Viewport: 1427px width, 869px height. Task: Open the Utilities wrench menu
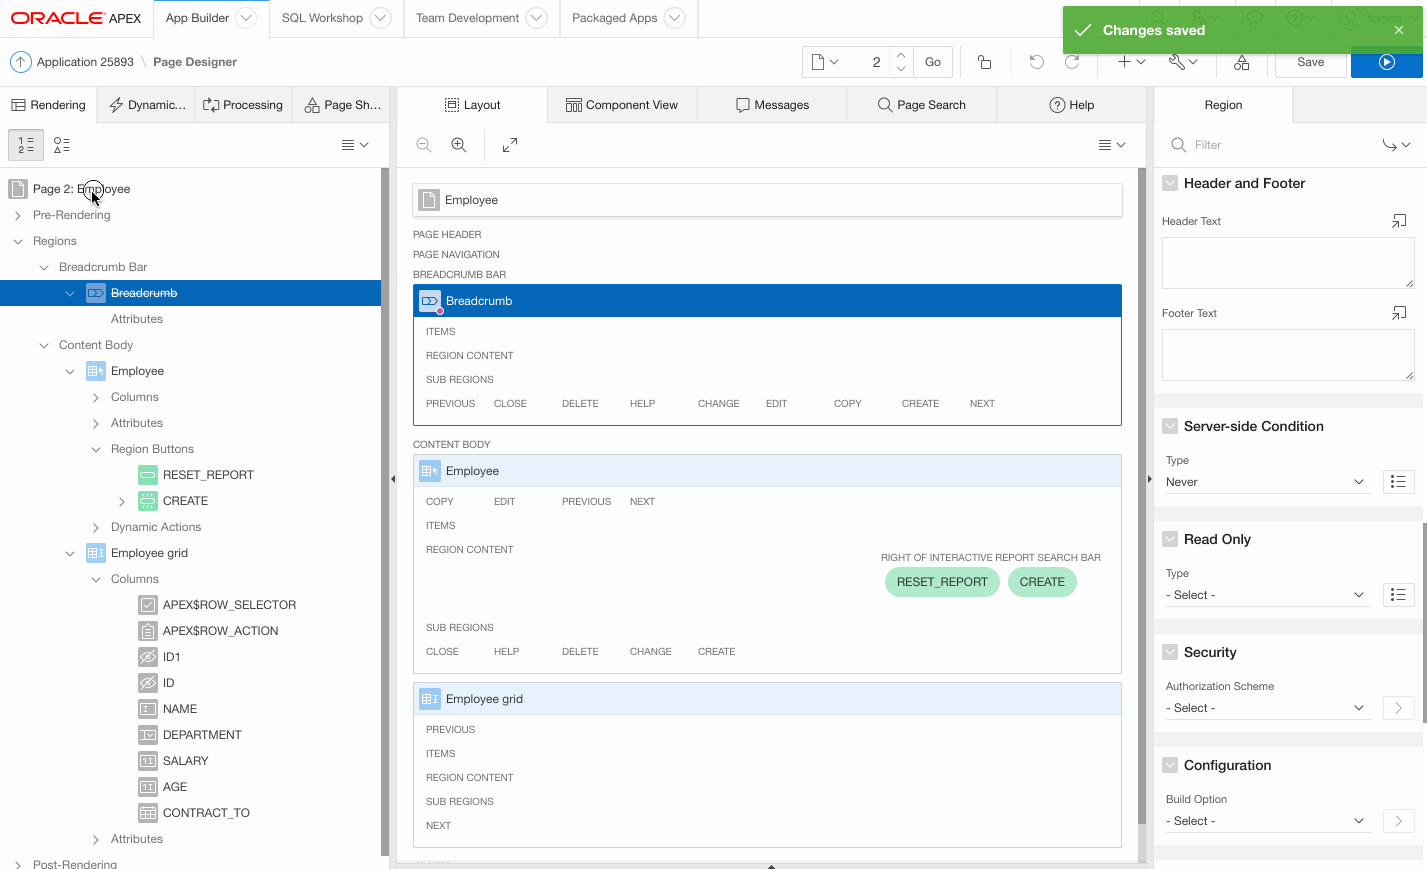[x=1183, y=62]
